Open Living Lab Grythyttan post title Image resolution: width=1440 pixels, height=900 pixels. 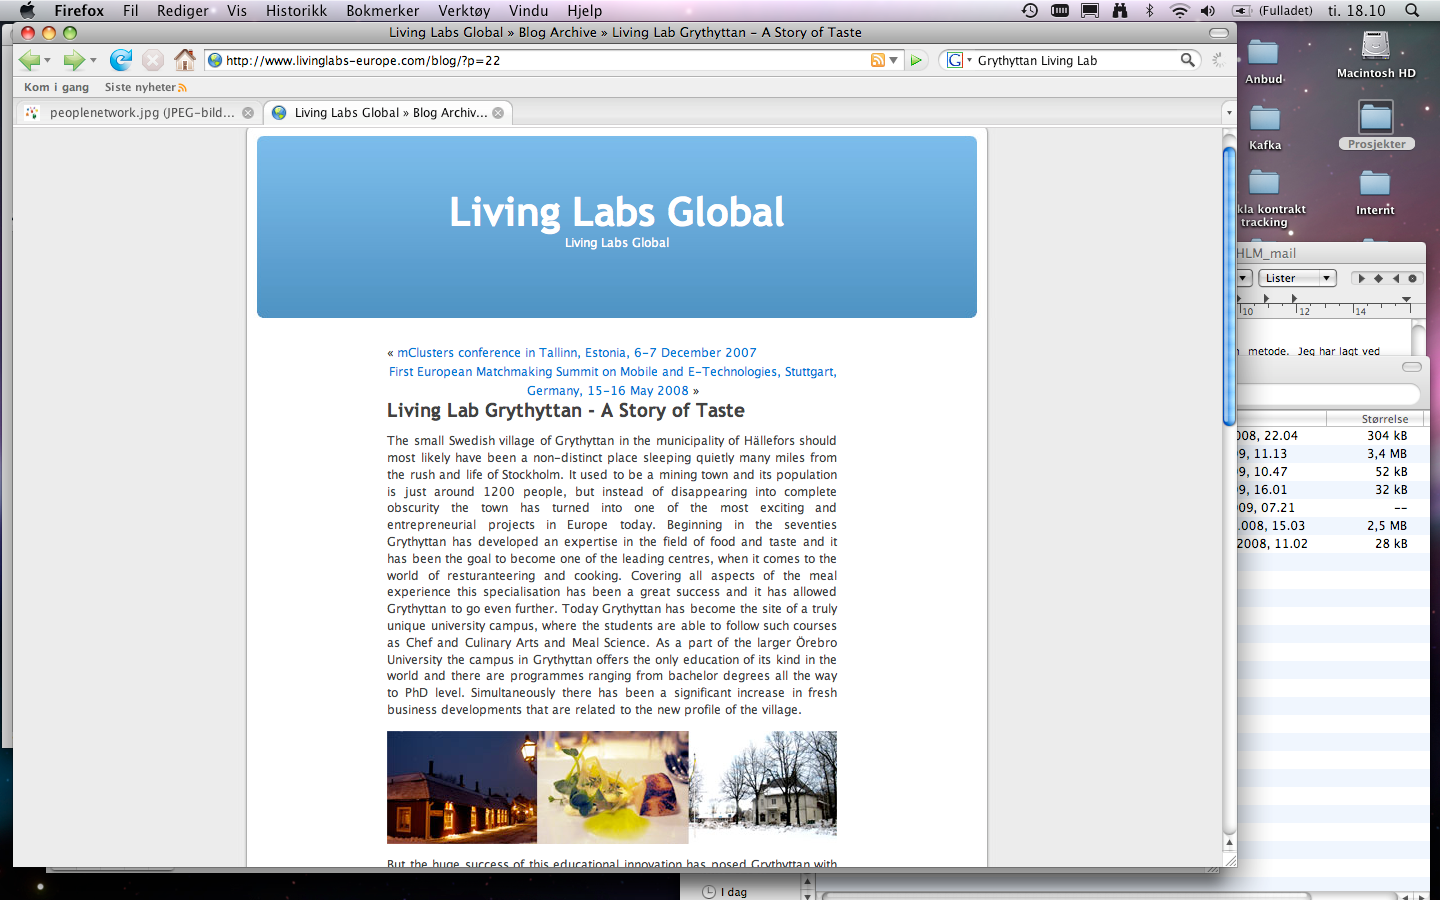566,410
